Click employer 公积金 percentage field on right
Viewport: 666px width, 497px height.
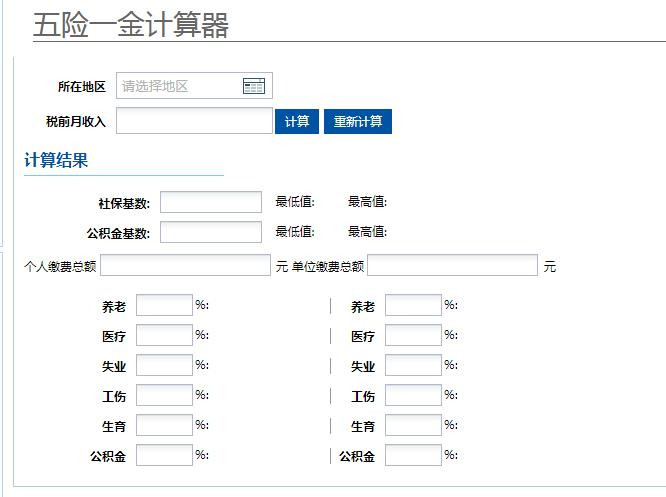(413, 455)
